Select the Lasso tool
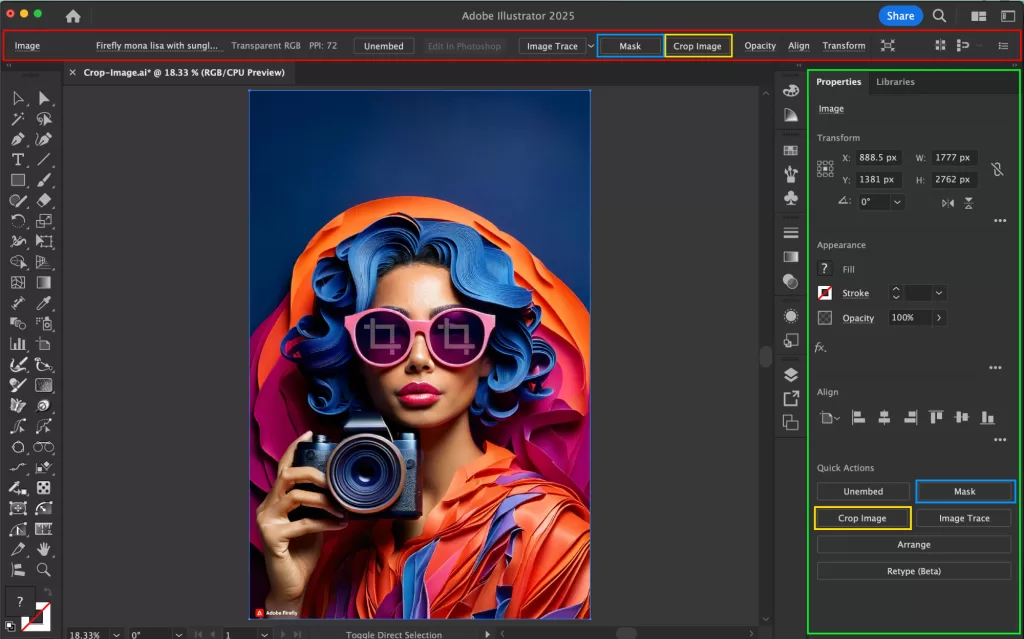The height and width of the screenshot is (639, 1024). click(x=44, y=119)
